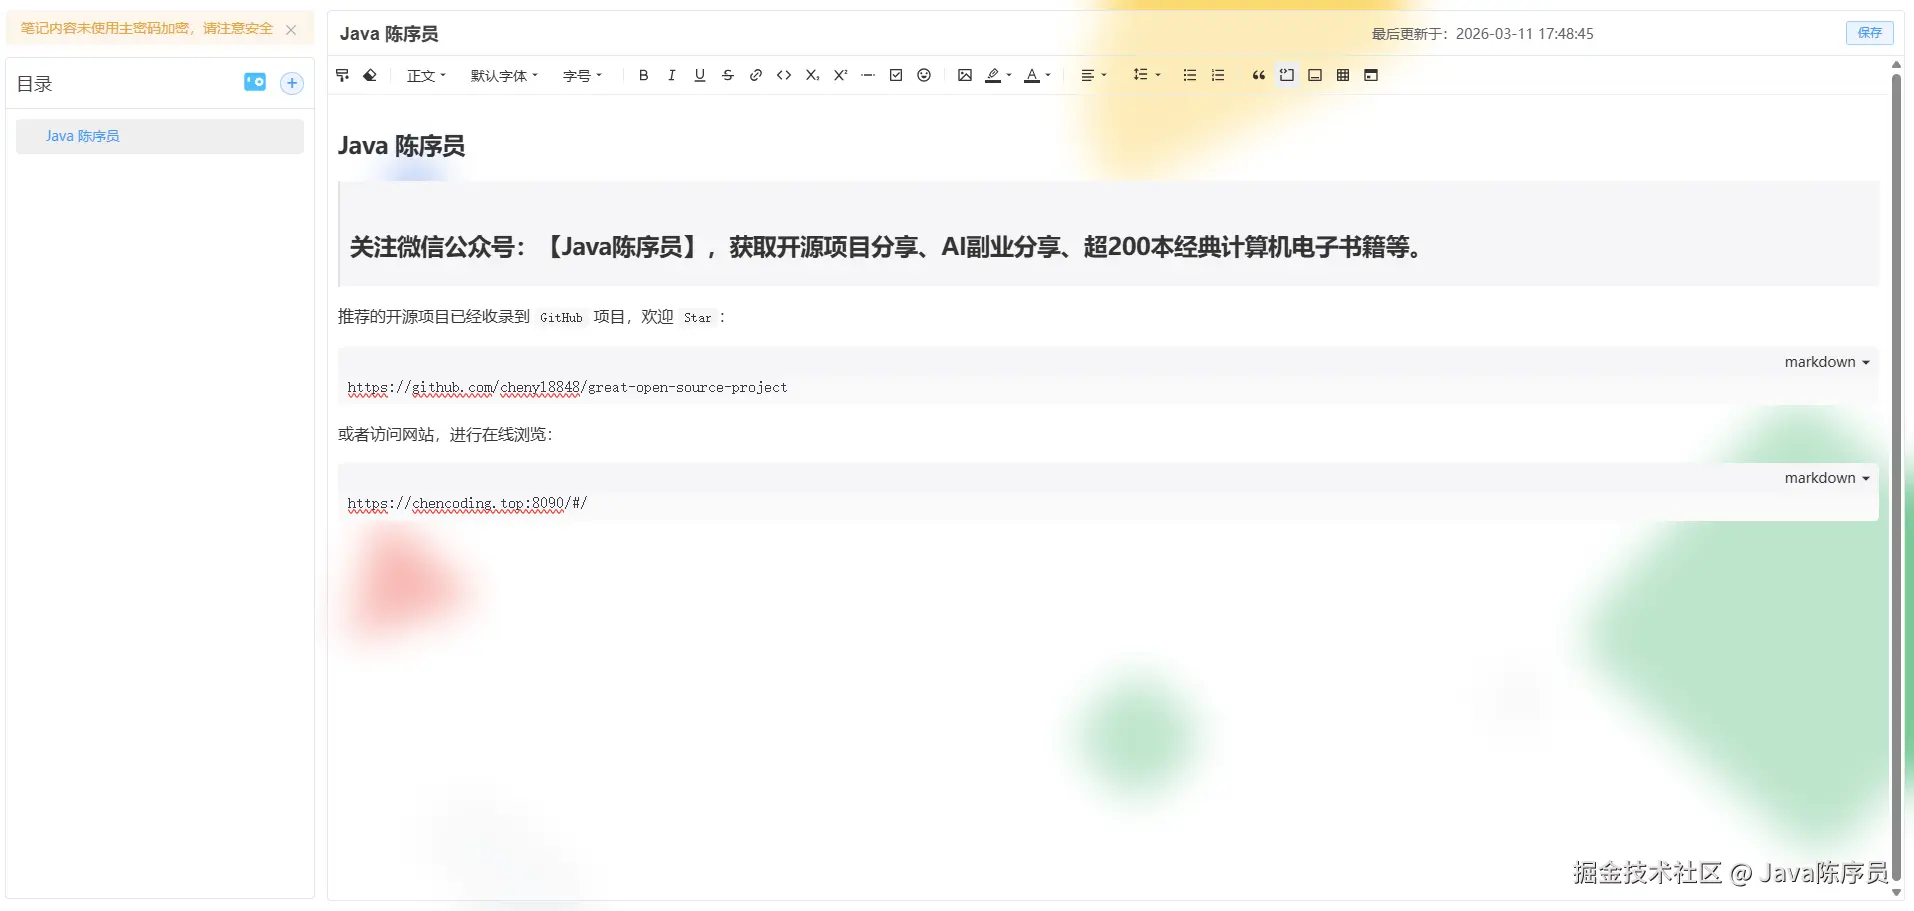
Task: Open highlight color dropdown arrow
Action: 1009,75
